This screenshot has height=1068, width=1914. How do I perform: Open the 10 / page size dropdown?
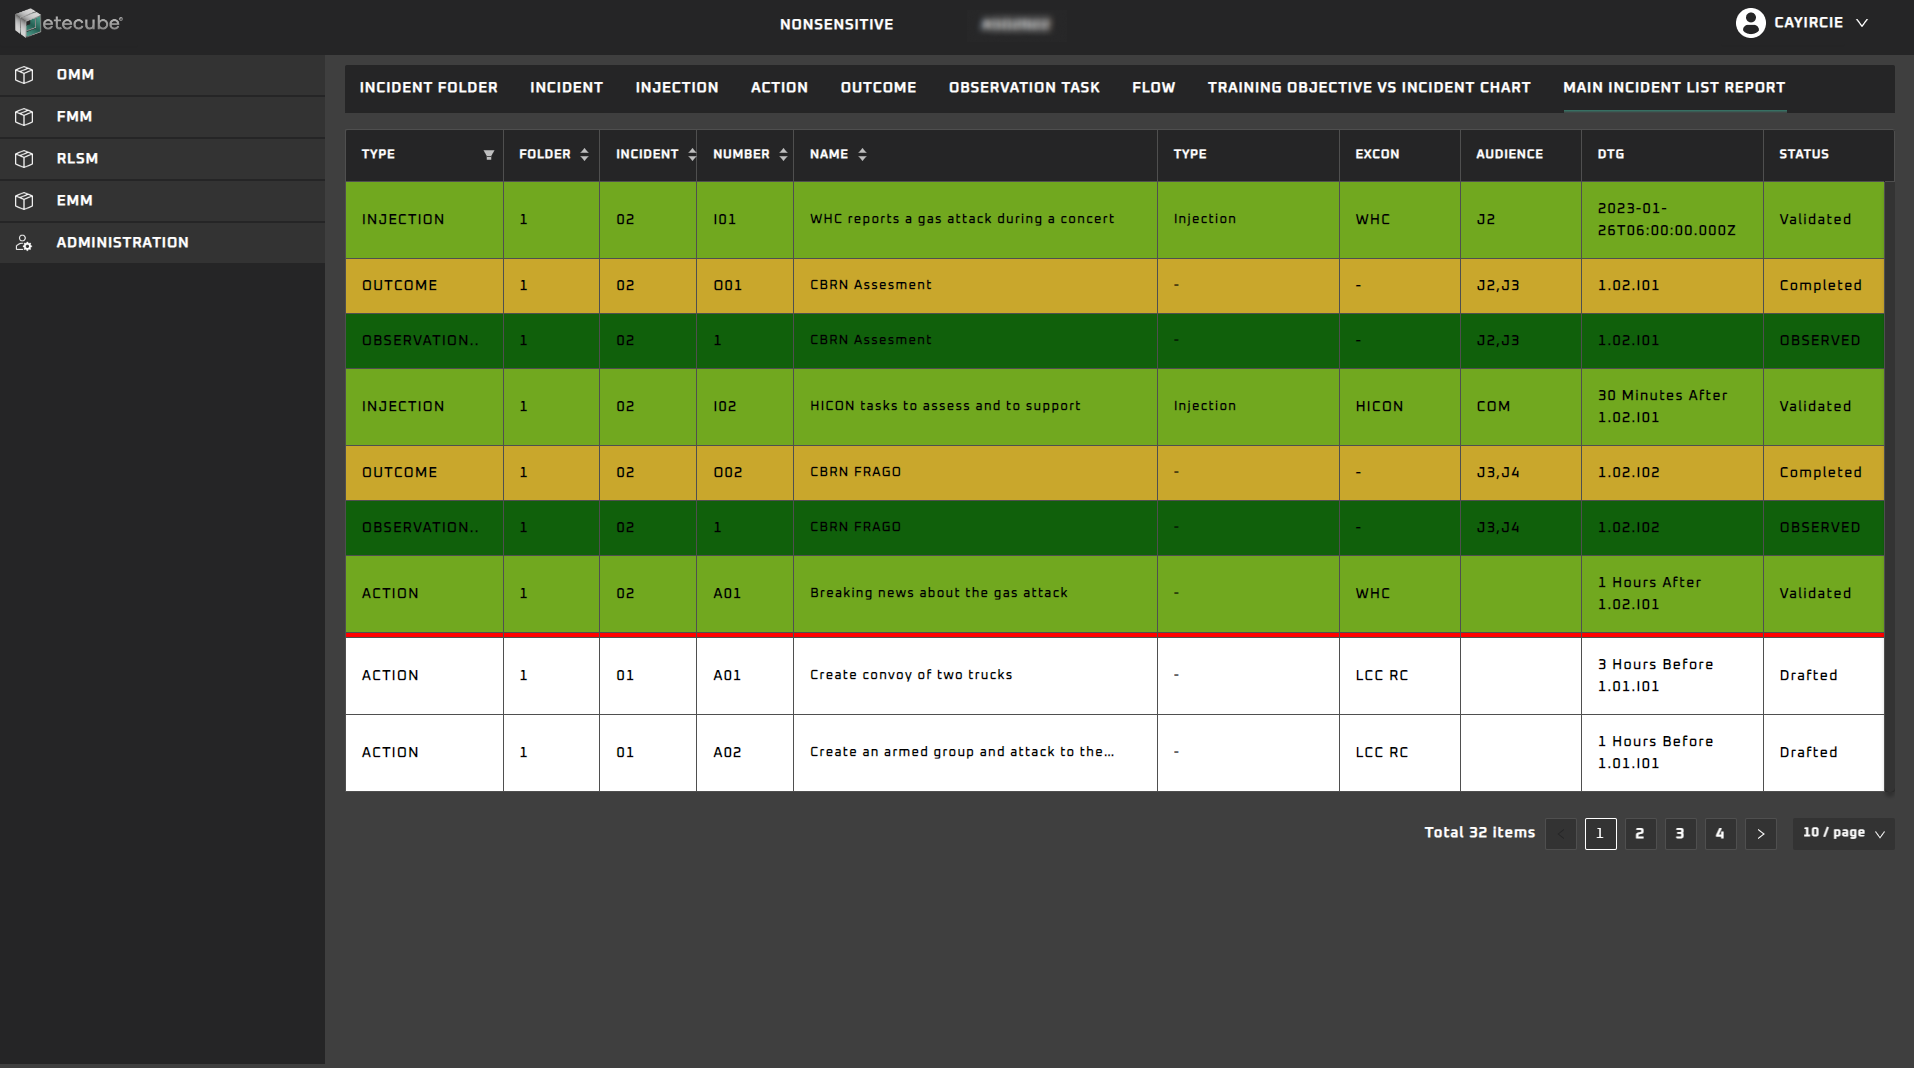click(x=1843, y=833)
